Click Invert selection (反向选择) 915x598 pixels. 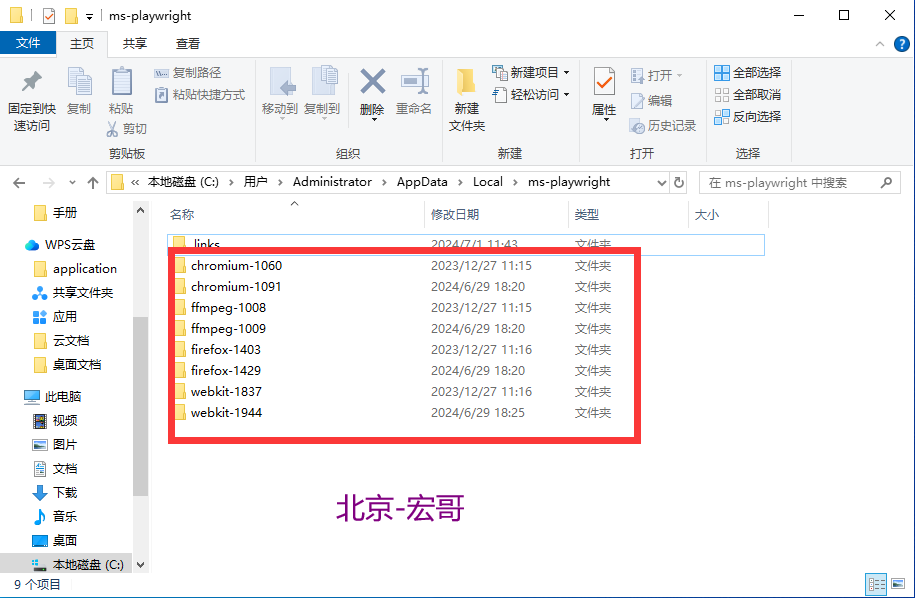(748, 117)
